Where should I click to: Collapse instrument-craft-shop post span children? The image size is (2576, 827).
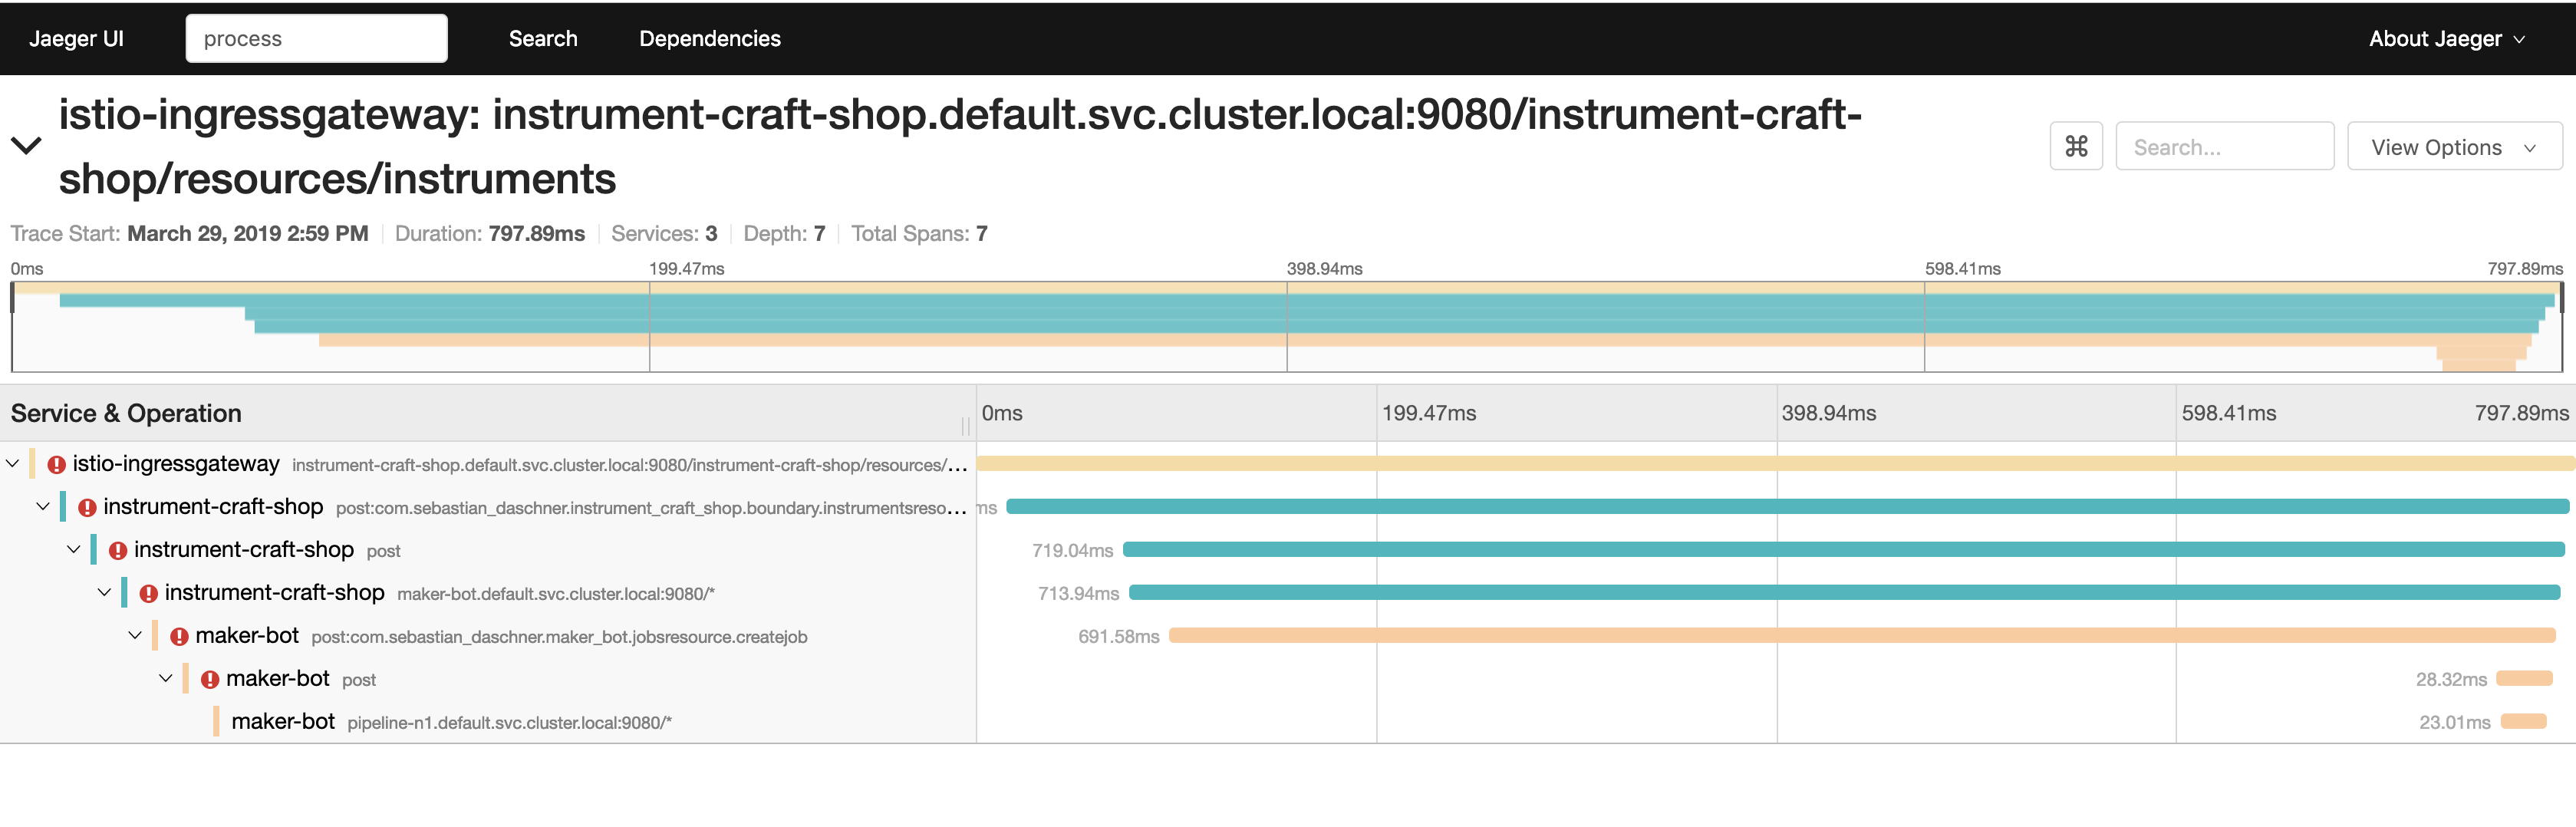pos(74,550)
